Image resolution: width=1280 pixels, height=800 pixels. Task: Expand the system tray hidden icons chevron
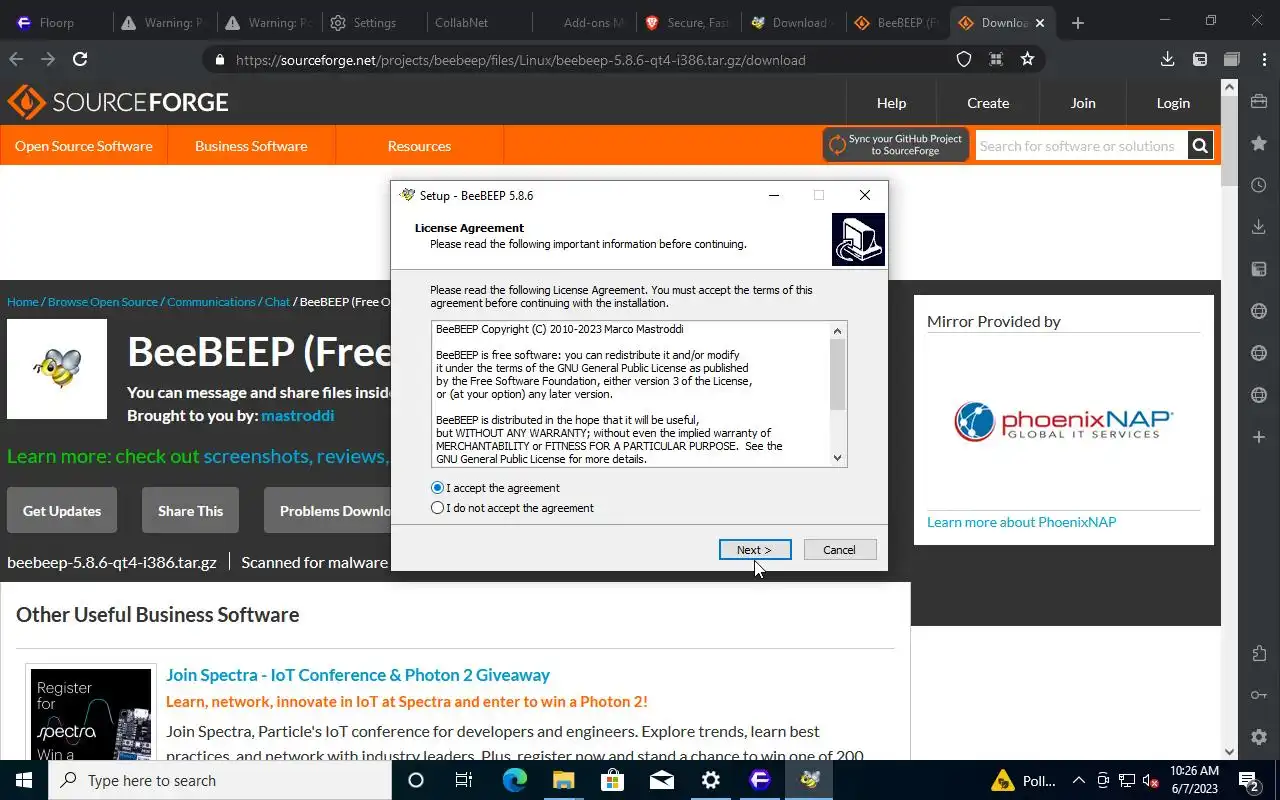[x=1078, y=781]
